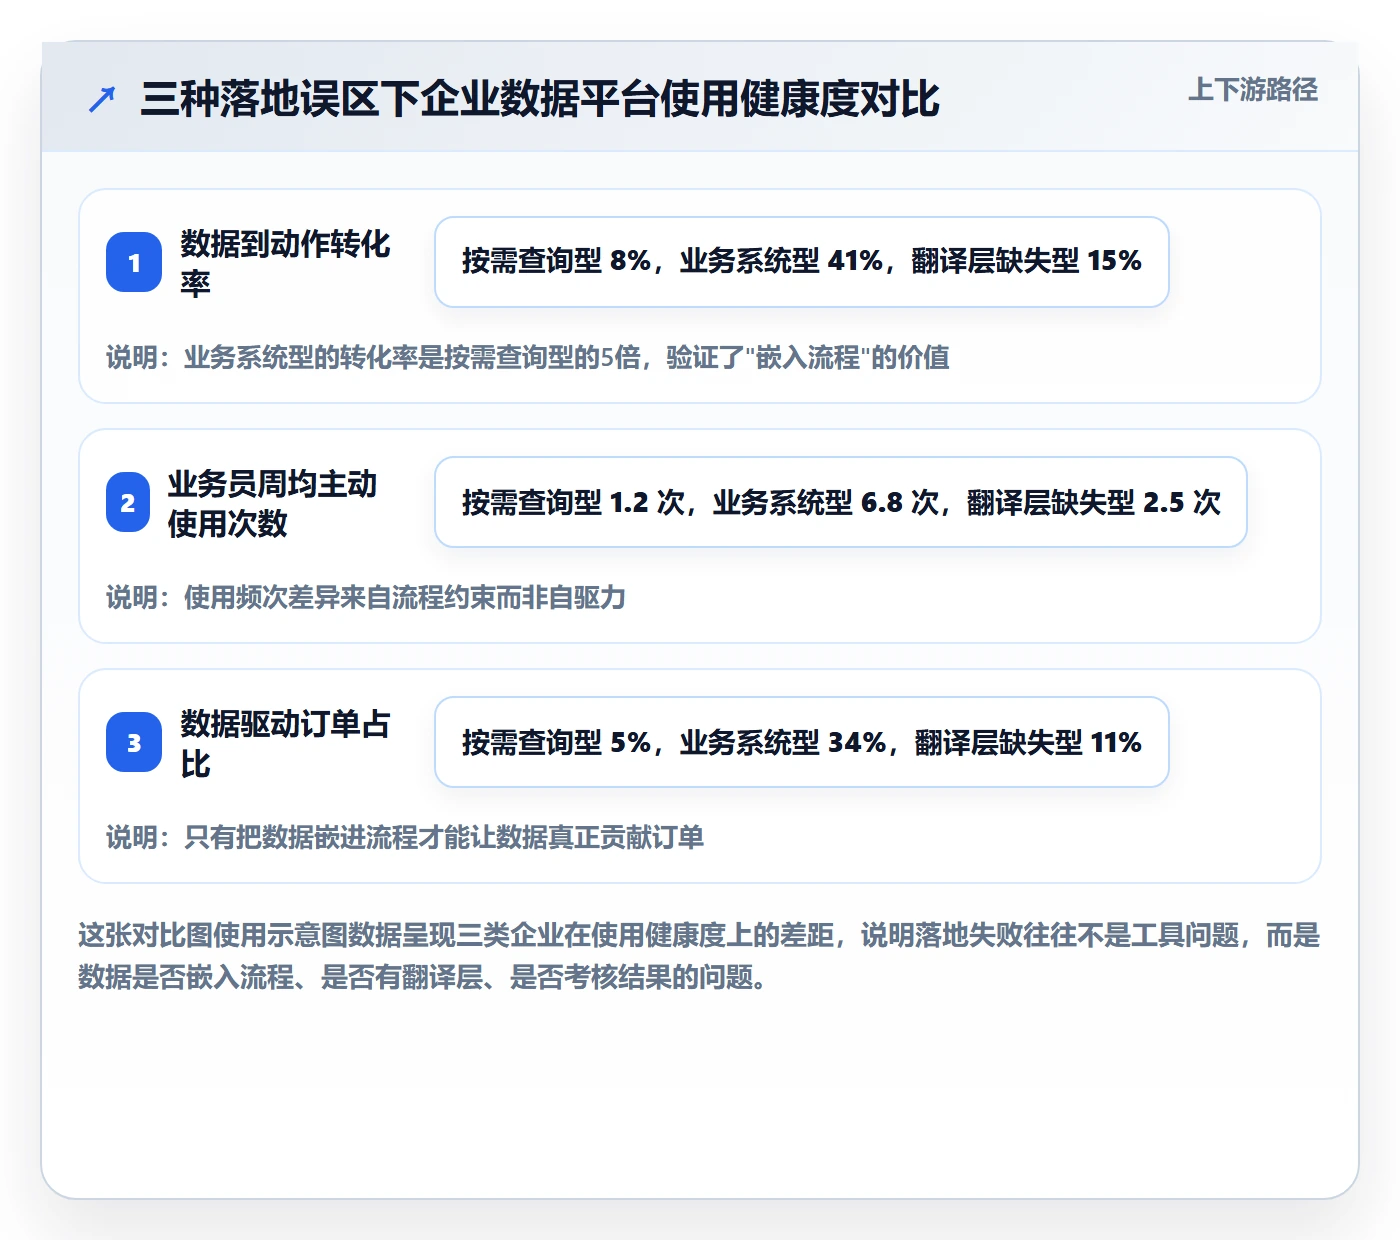Click the number 3 badge
The image size is (1400, 1240).
tap(134, 742)
